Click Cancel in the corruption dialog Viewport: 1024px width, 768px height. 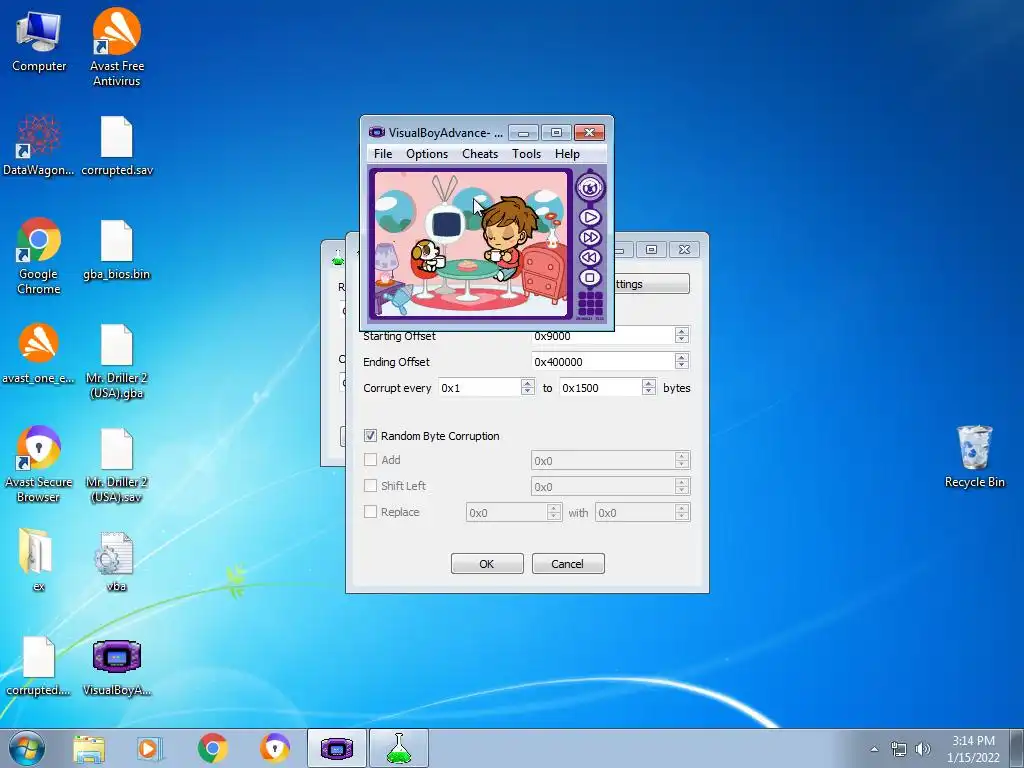click(x=568, y=564)
